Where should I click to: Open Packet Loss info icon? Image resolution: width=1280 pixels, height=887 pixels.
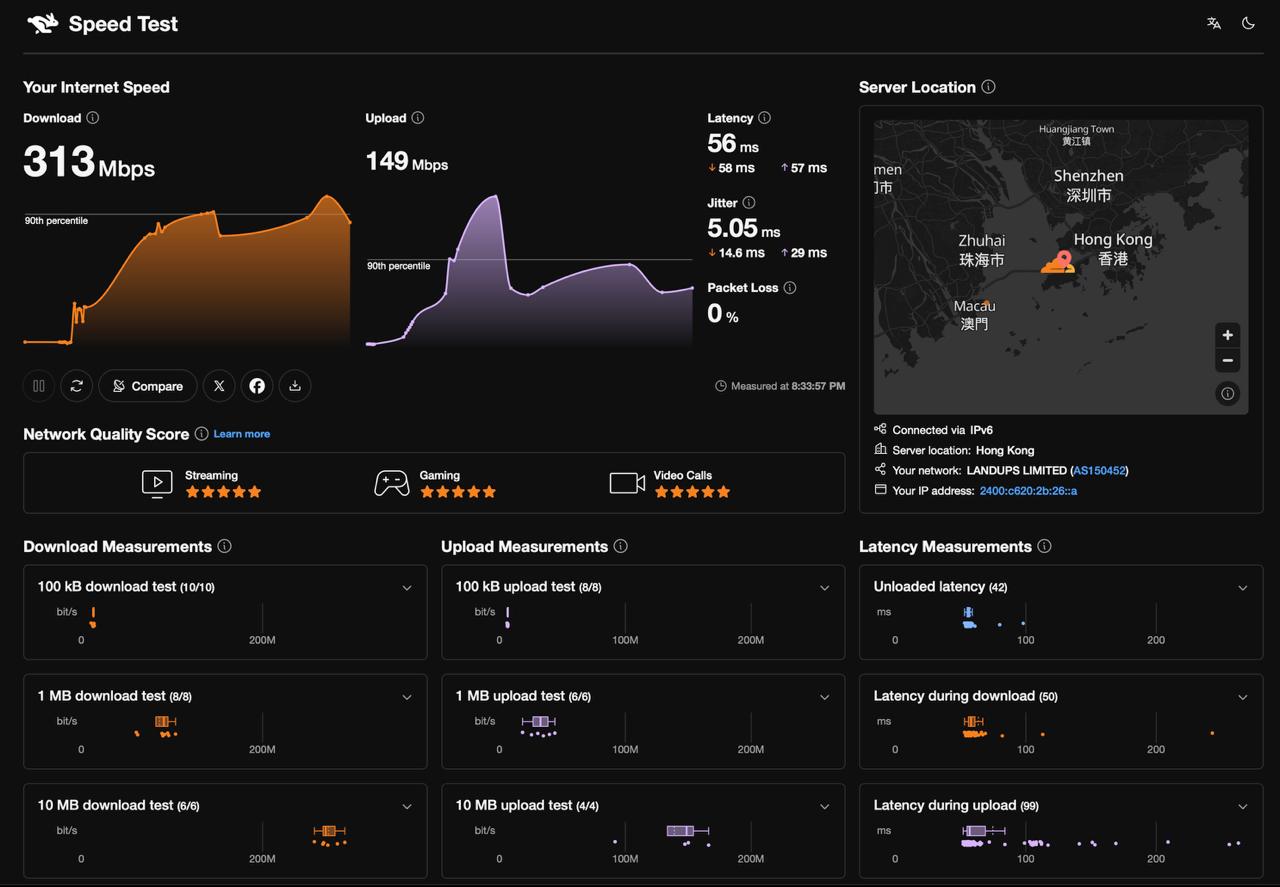(x=790, y=288)
